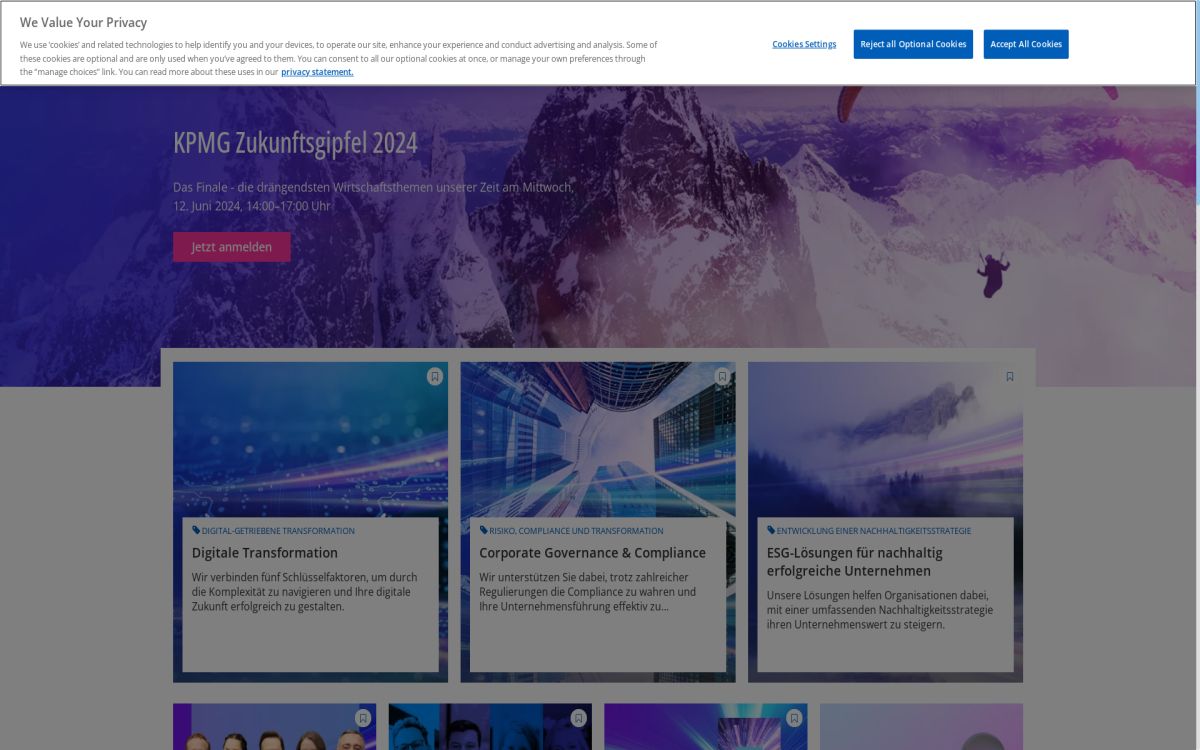Click tag icon beside Entwicklung einer Nachhaltigkeitsstrategie
This screenshot has width=1200, height=750.
point(771,531)
